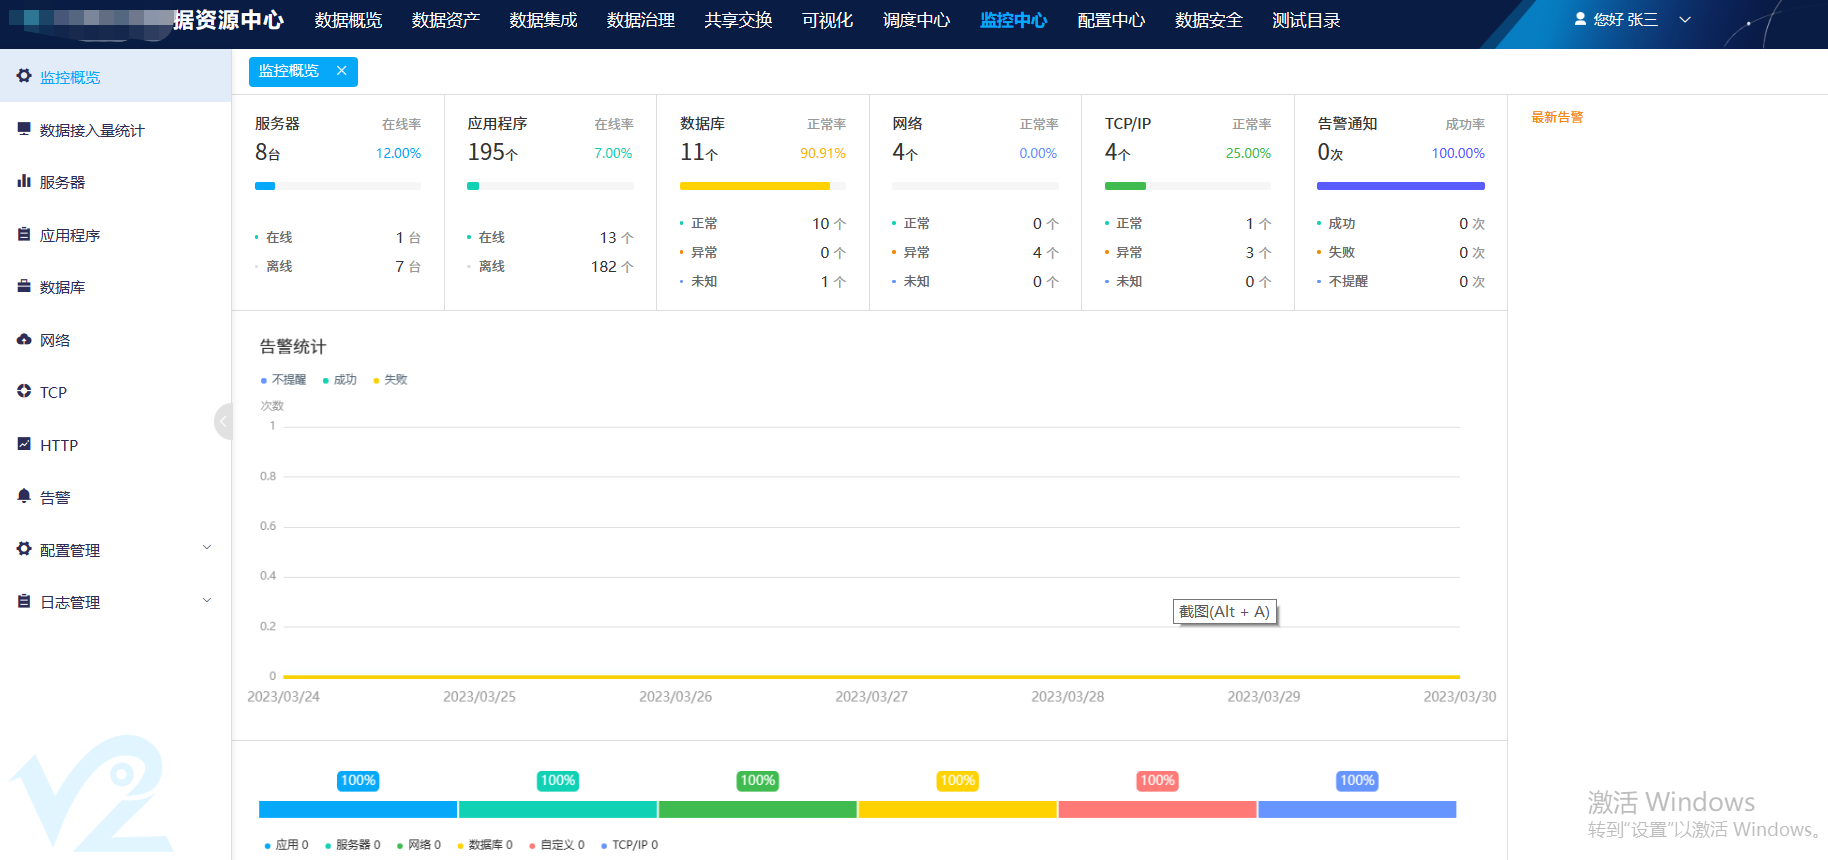Click the clipboard icon beside 应用程序

tap(24, 234)
